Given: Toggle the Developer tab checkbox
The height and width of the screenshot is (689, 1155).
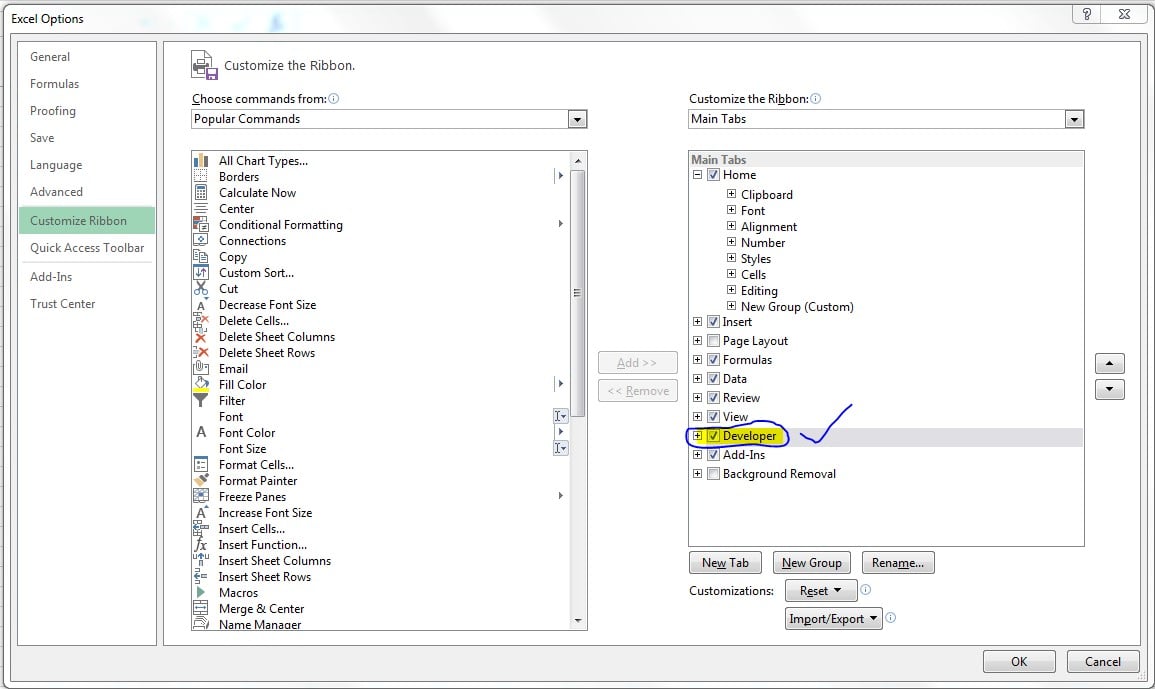Looking at the screenshot, I should 713,436.
